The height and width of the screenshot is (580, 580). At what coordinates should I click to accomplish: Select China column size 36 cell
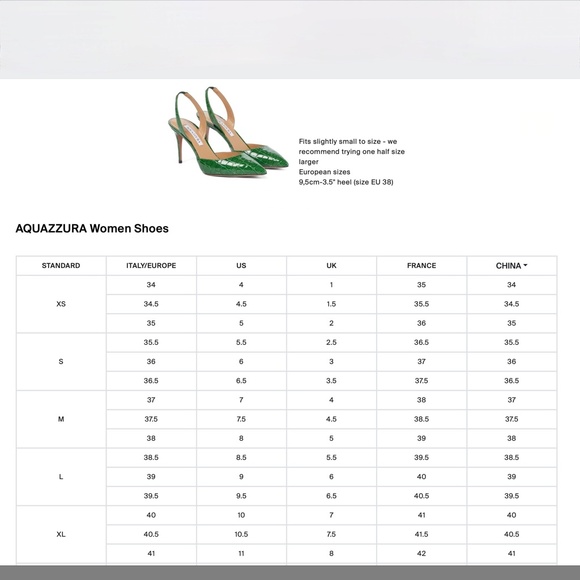click(x=512, y=361)
